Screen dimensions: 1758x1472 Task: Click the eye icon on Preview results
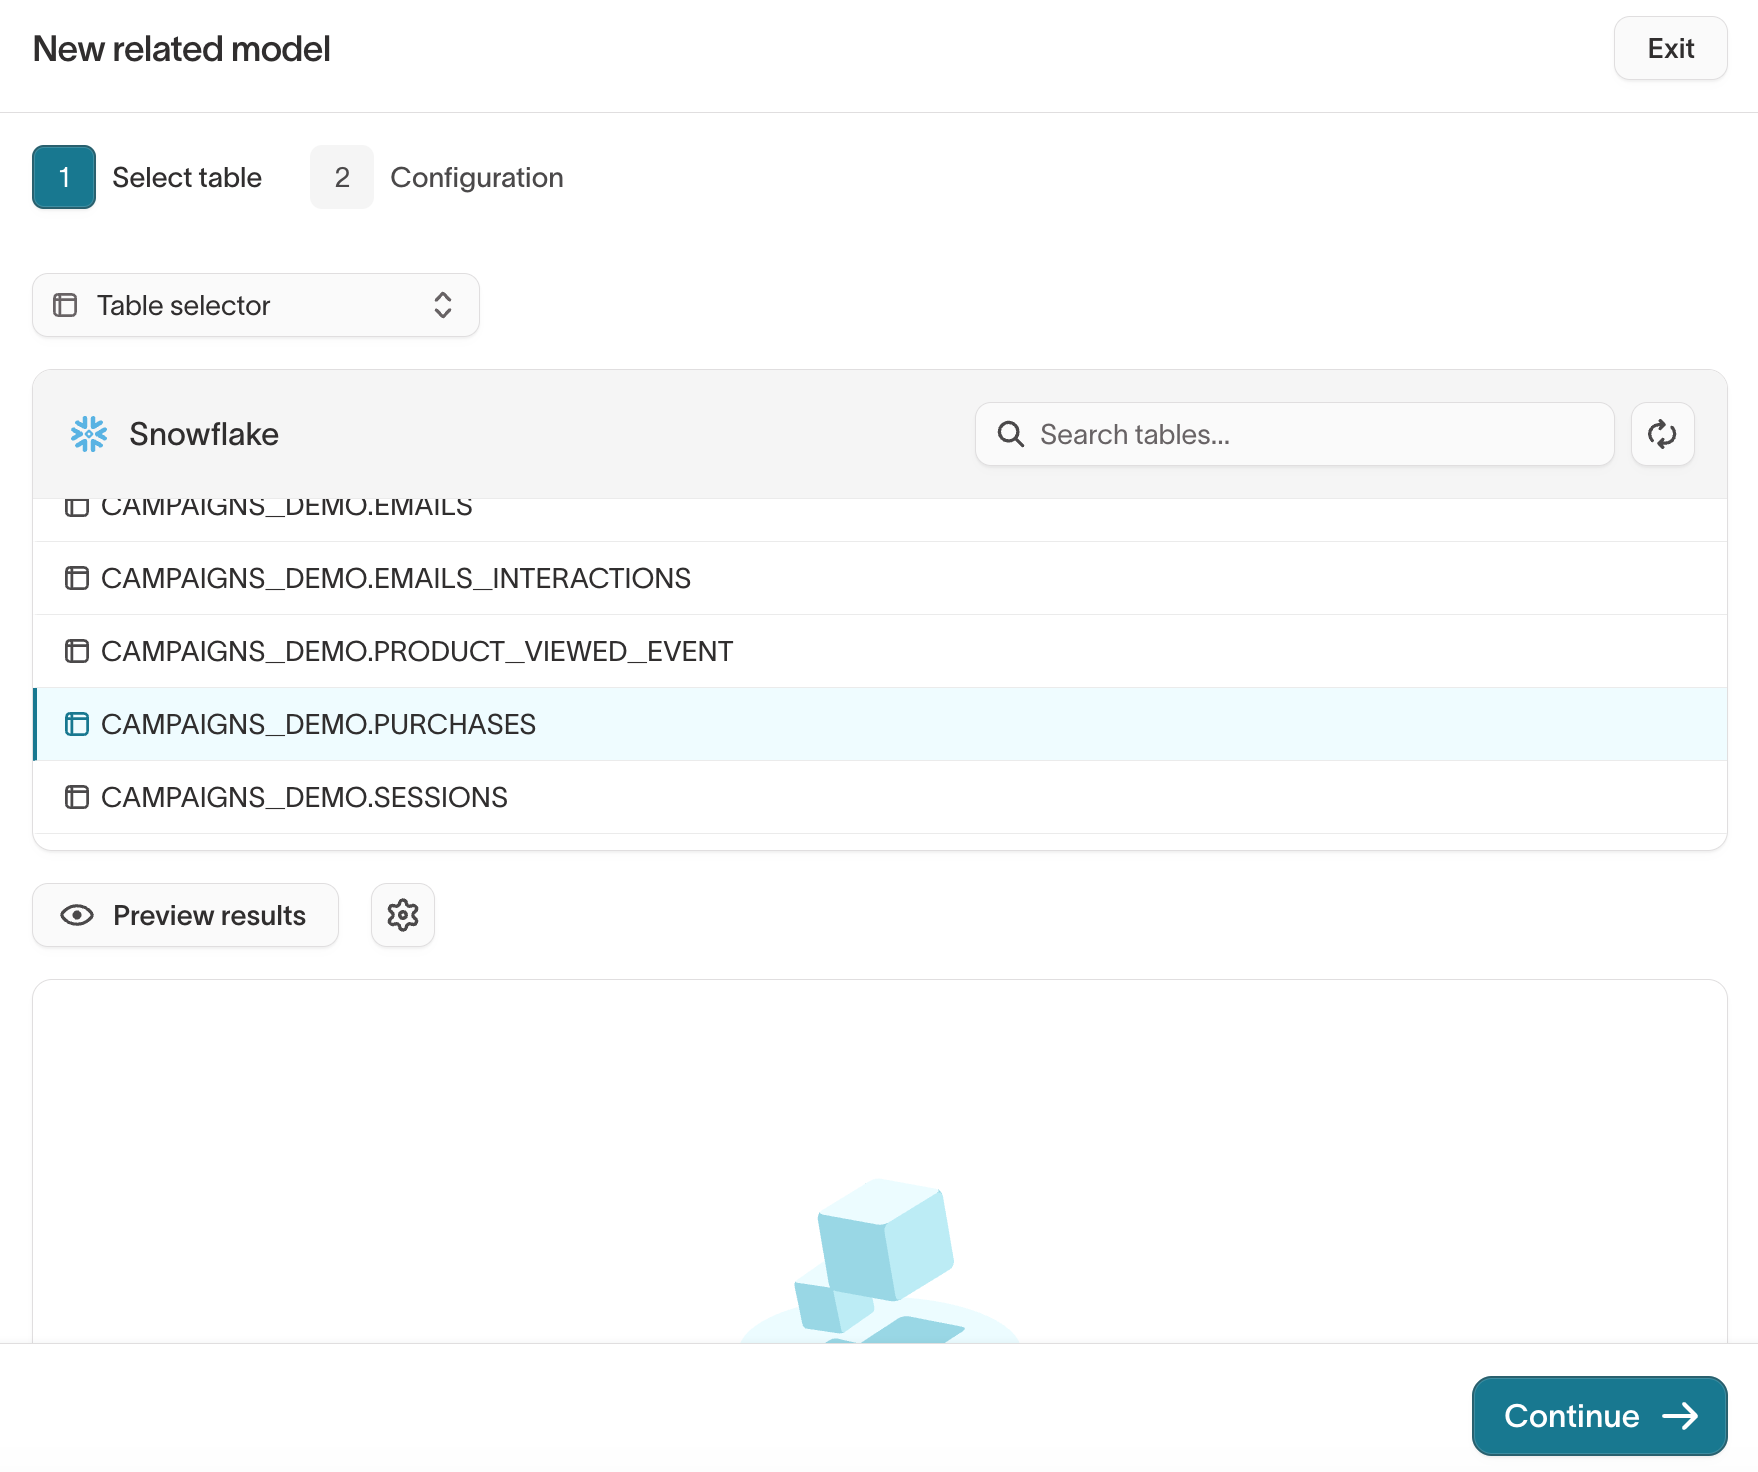click(77, 915)
